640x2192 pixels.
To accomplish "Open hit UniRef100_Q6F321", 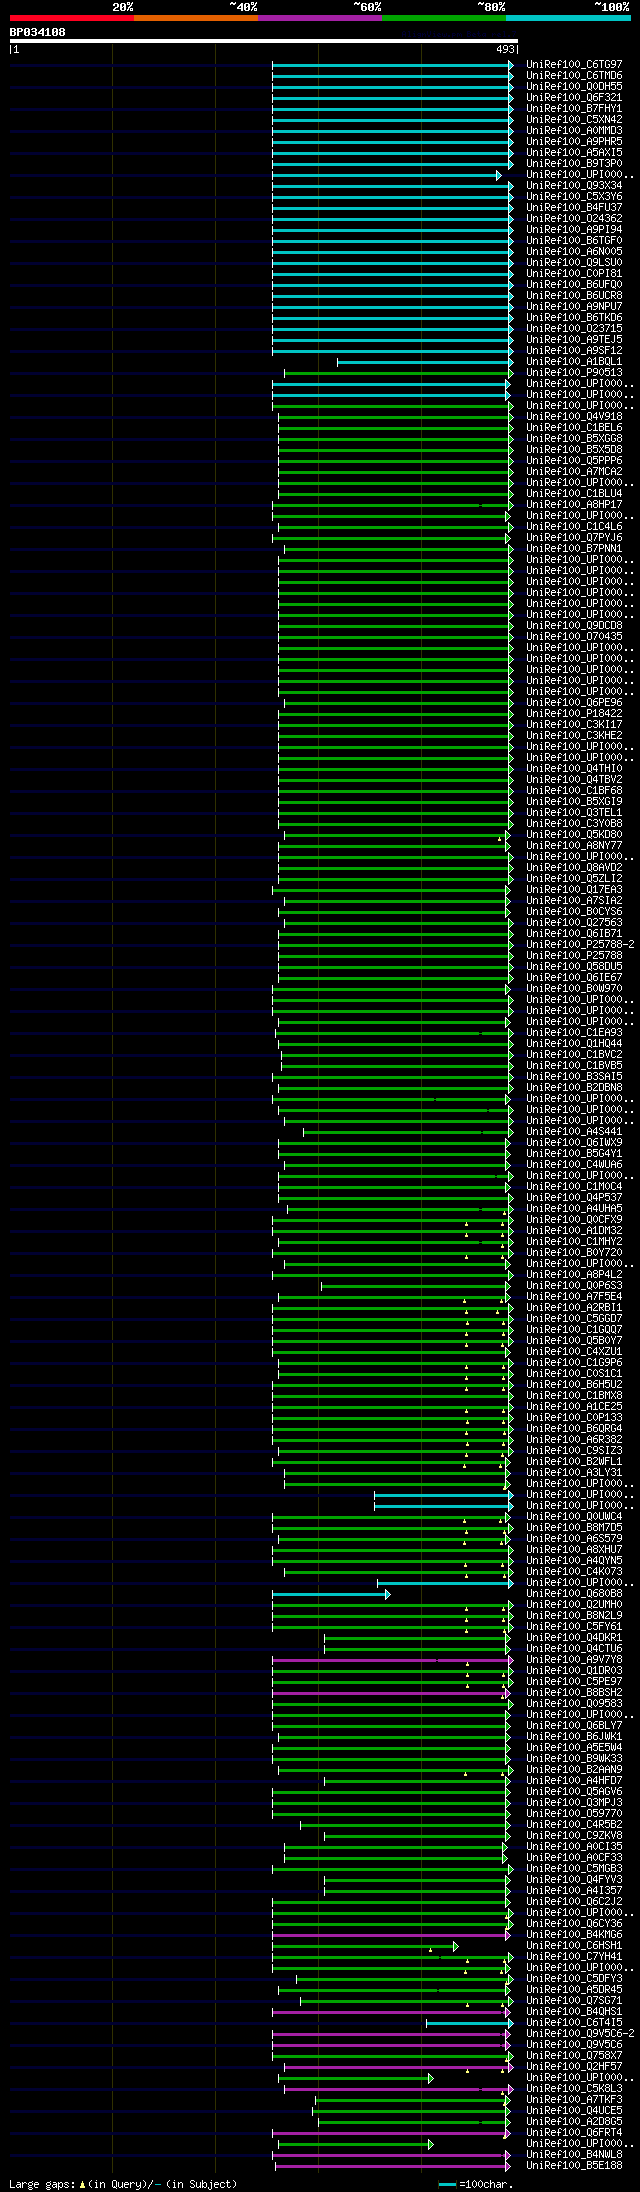I will (574, 98).
